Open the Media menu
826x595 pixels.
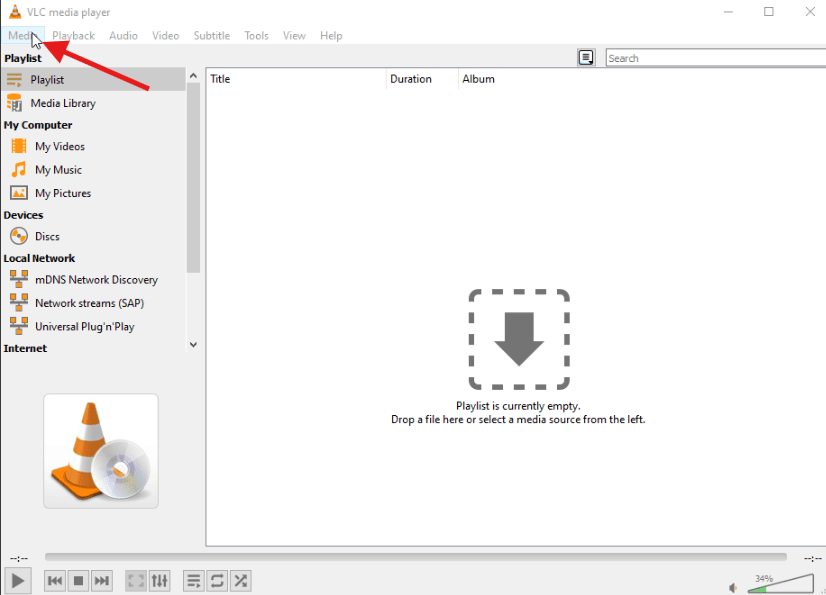pyautogui.click(x=22, y=35)
